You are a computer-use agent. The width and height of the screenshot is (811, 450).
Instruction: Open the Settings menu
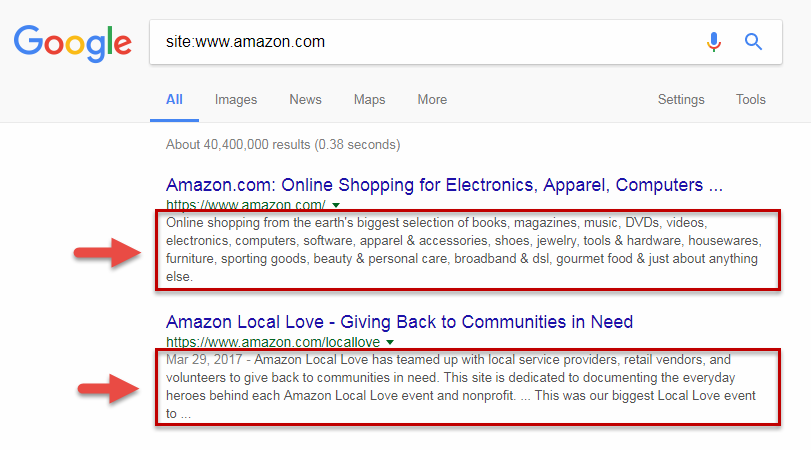[x=681, y=100]
